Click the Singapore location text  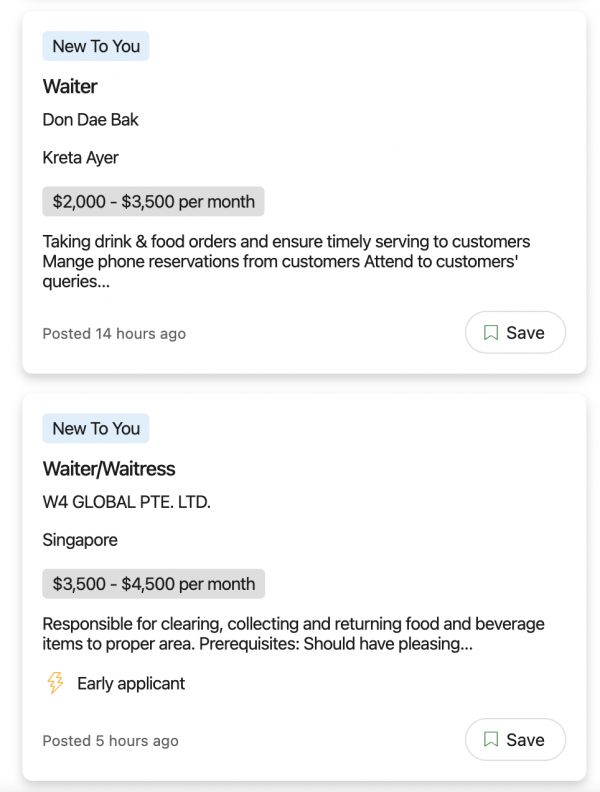click(80, 540)
